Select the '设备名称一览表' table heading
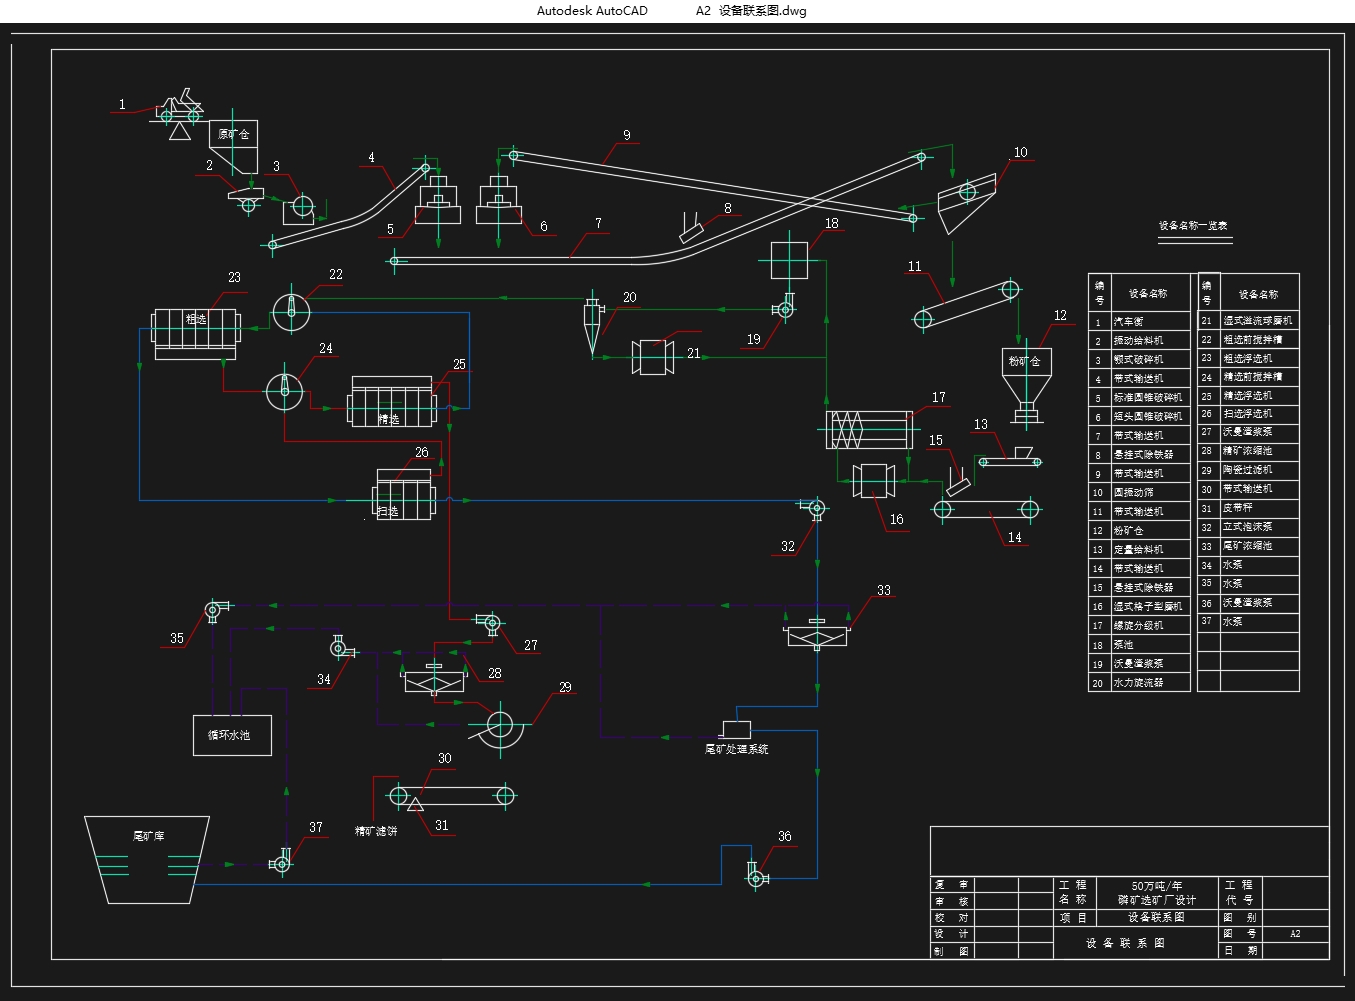The image size is (1355, 1001). [x=1193, y=226]
